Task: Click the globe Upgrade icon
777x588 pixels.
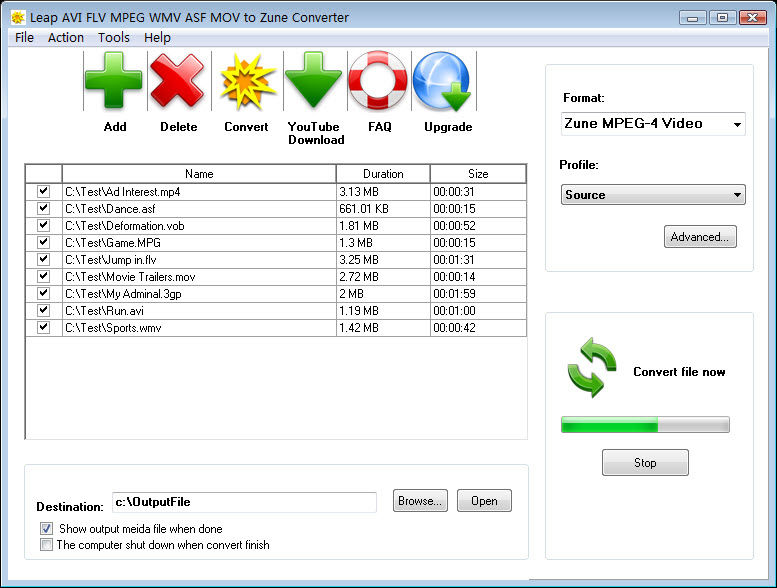Action: [442, 82]
